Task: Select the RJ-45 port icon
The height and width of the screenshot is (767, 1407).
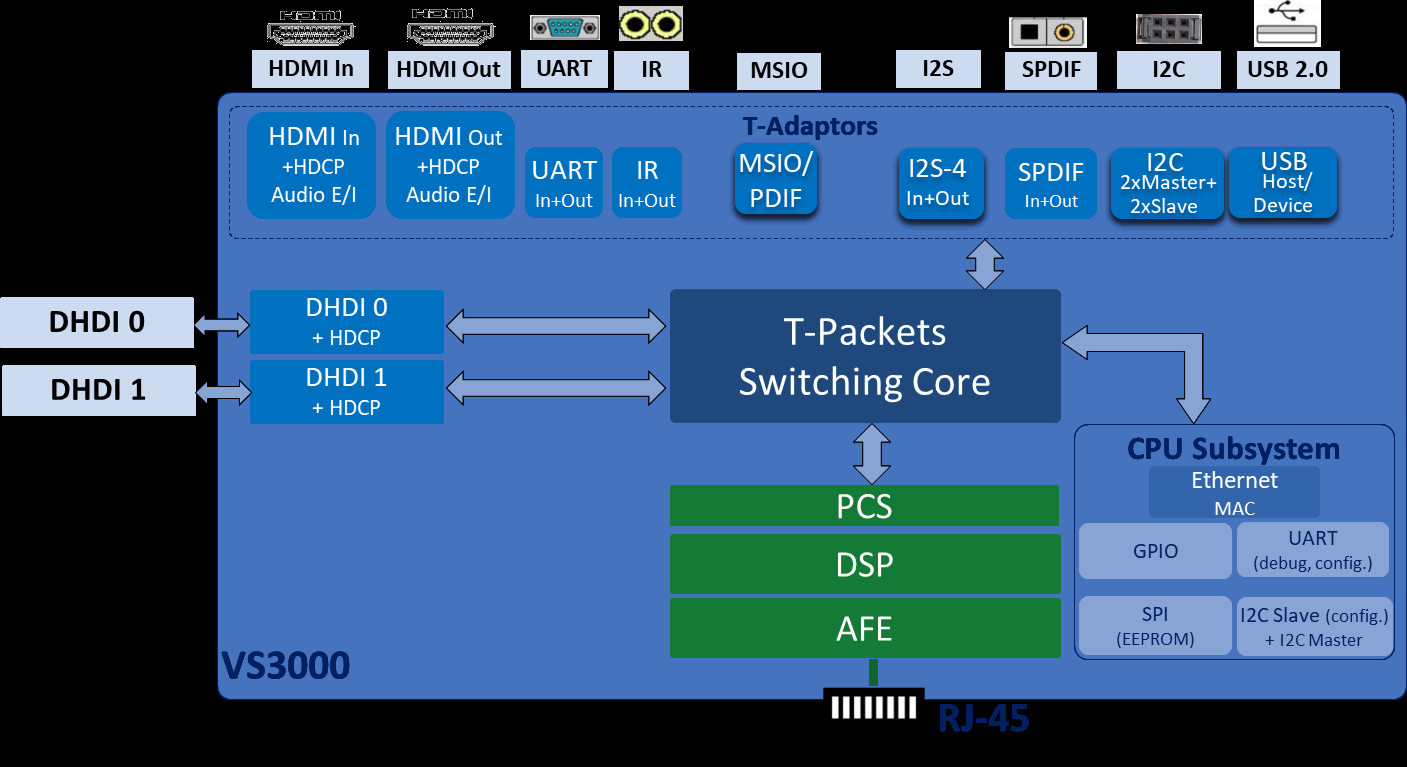Action: coord(873,705)
